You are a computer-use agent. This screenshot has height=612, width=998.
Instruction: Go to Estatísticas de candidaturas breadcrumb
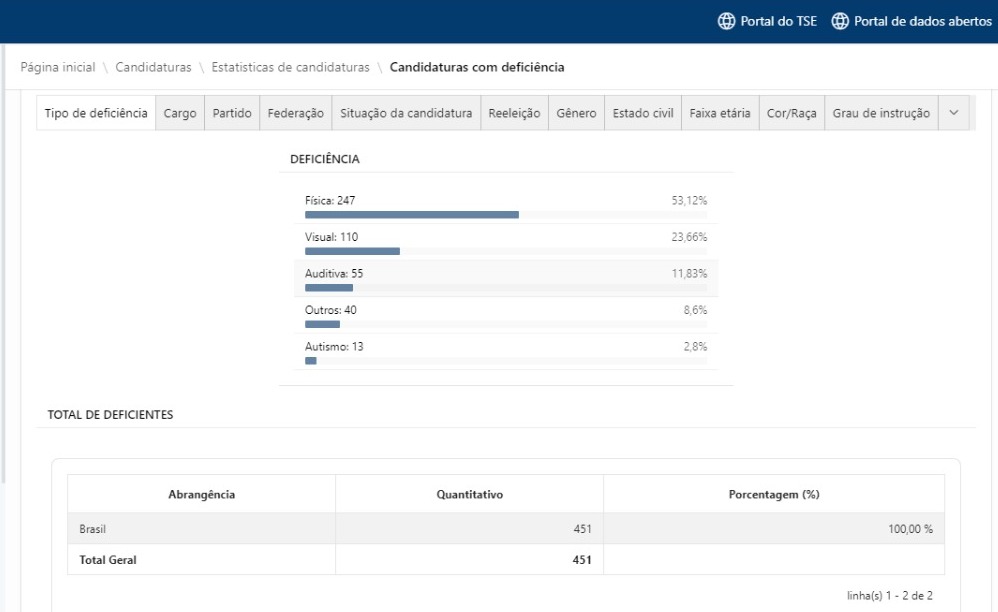tap(290, 67)
